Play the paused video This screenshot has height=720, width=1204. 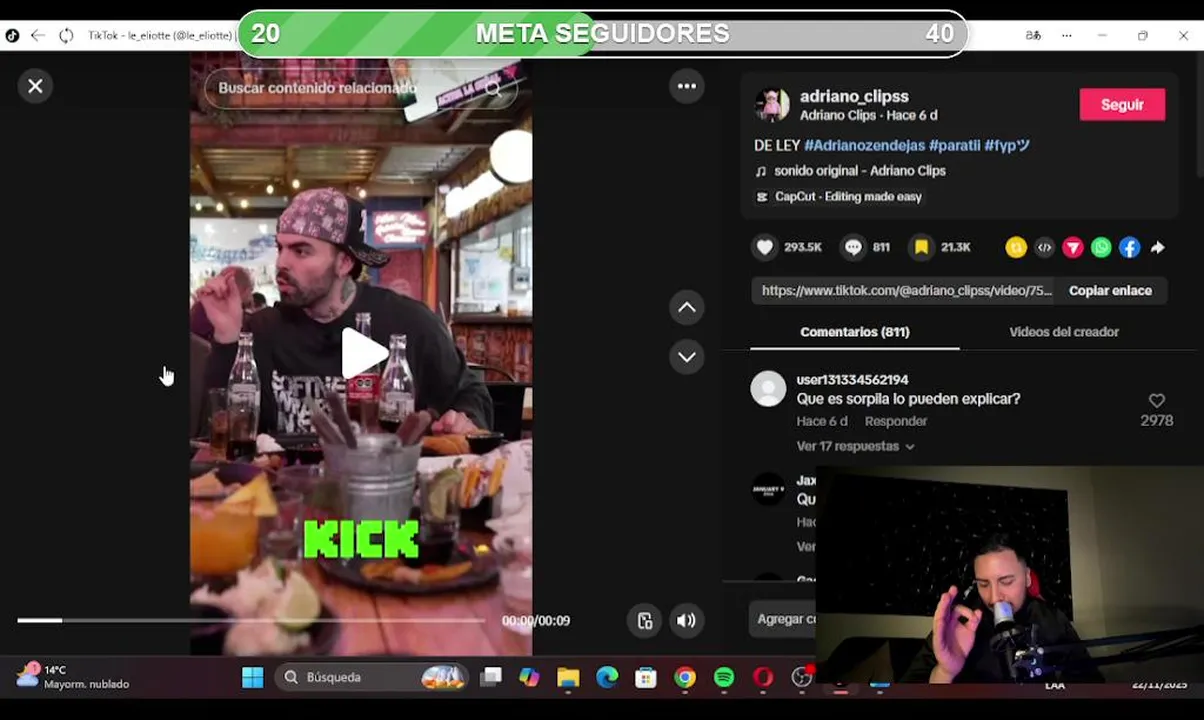[362, 353]
